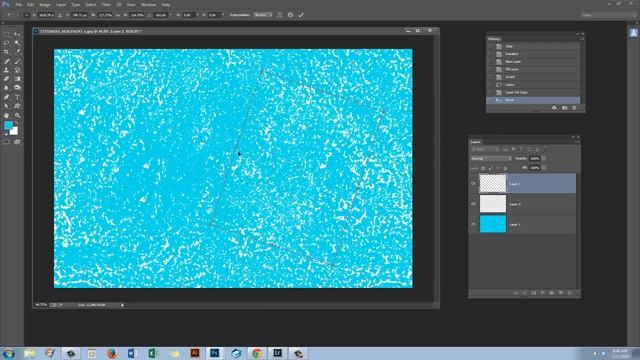Select the Pen tool
Screen dimensions: 640x360
pos(6,97)
